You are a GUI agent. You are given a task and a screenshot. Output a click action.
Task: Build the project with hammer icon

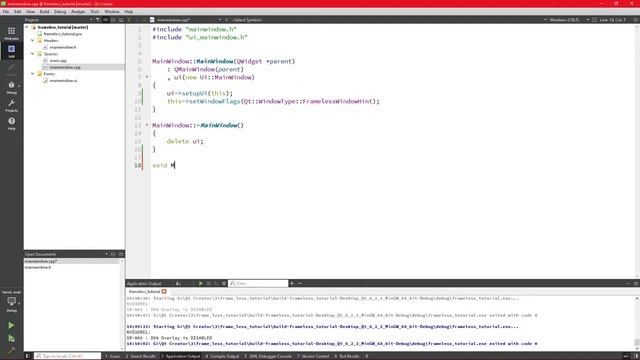point(11,349)
